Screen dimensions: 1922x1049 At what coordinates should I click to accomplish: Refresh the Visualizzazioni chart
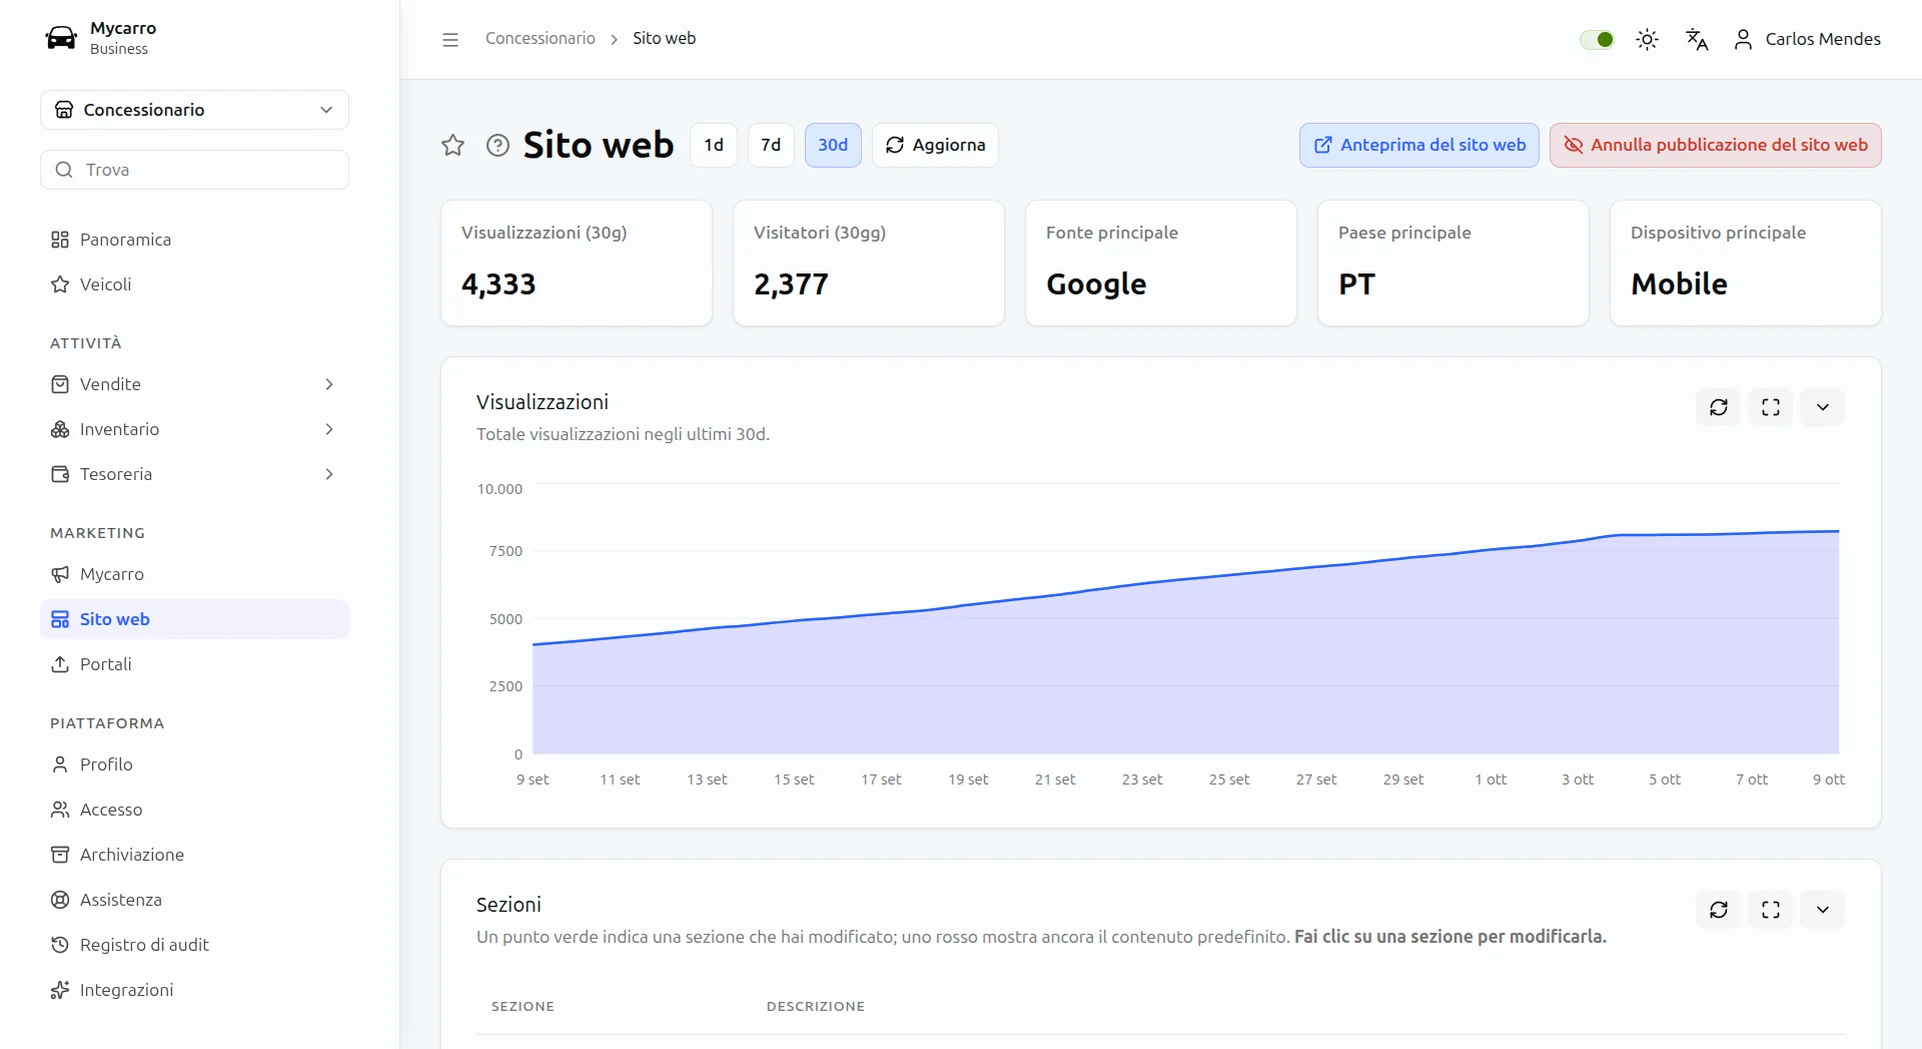(1719, 407)
